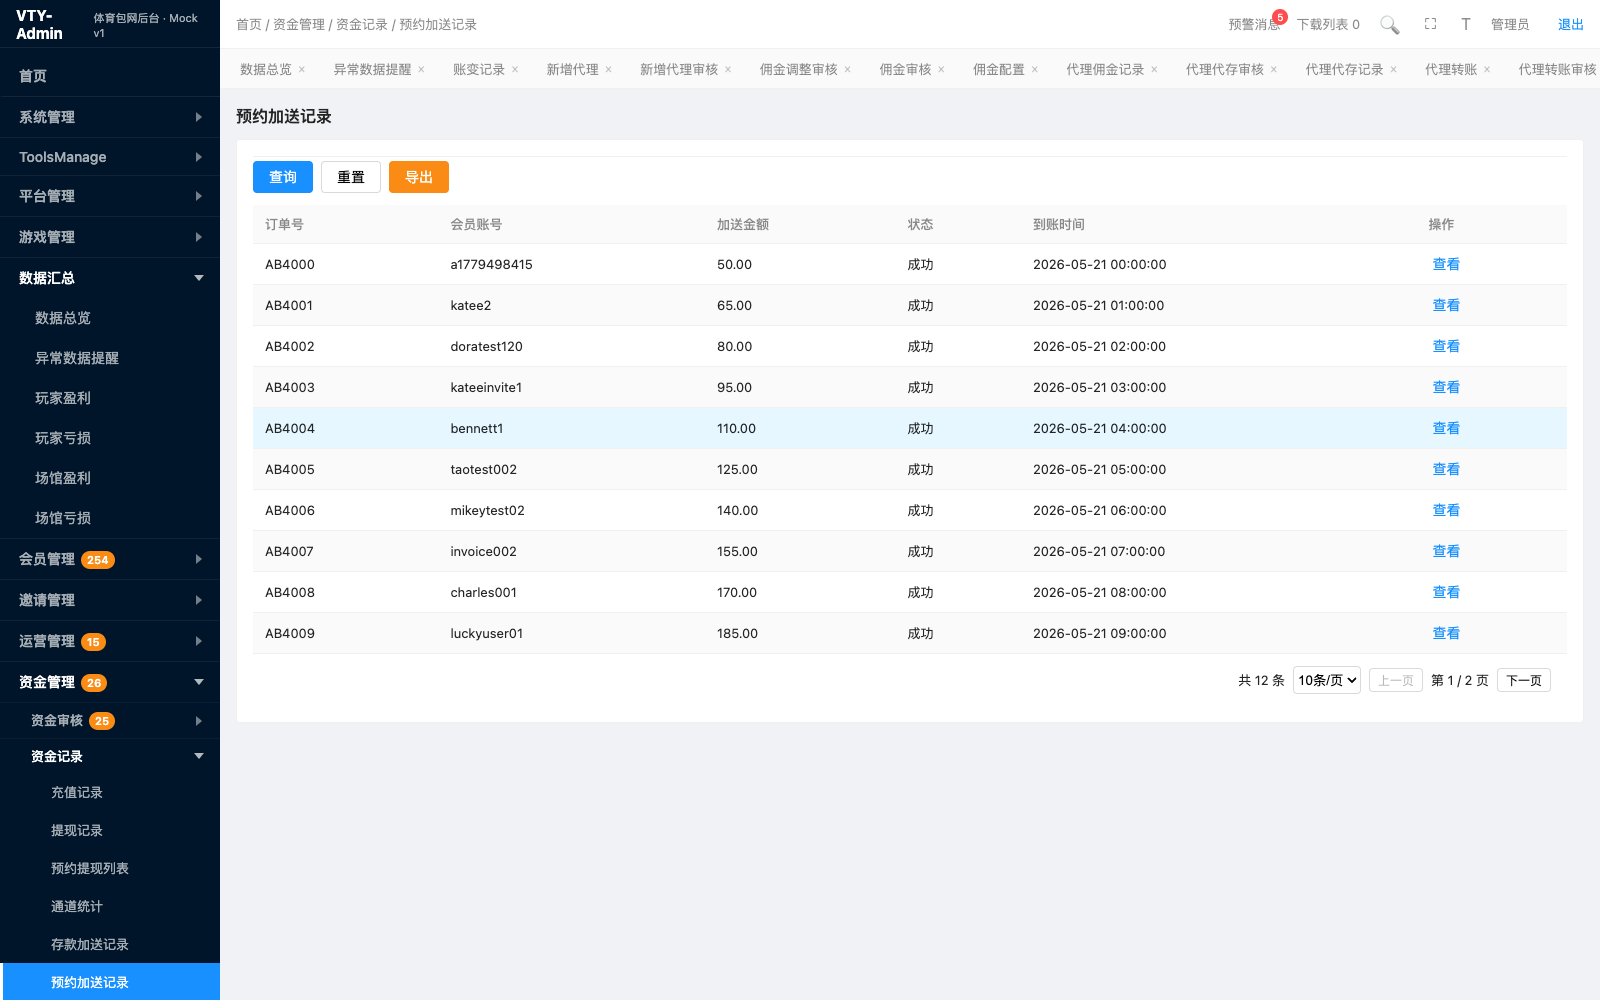View details for order AB4000
The height and width of the screenshot is (1000, 1600).
click(1446, 264)
